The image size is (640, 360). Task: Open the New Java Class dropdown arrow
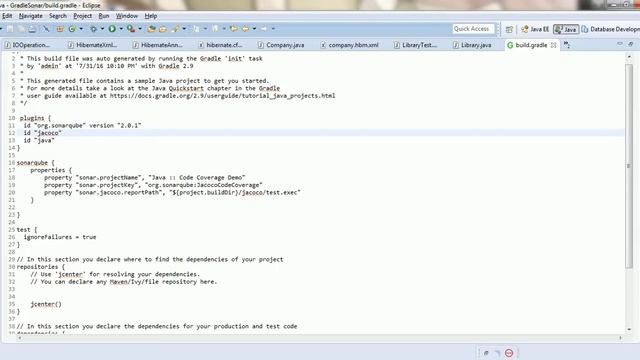tap(81, 29)
